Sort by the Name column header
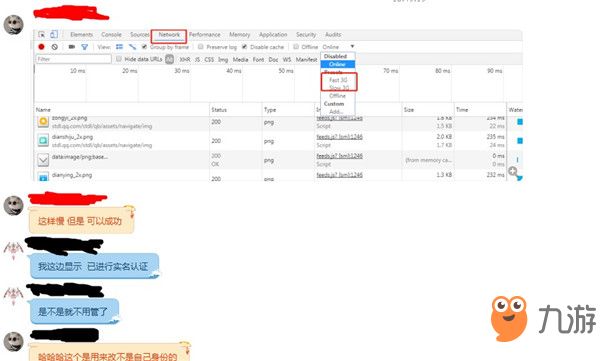Image resolution: width=600 pixels, height=361 pixels. (x=43, y=109)
